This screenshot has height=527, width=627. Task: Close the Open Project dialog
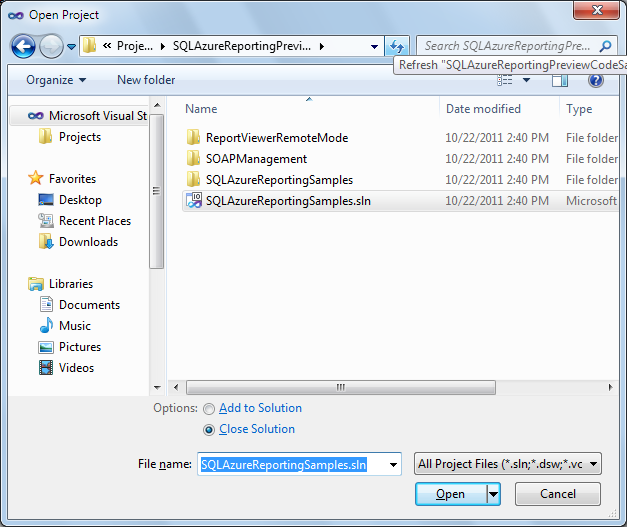click(x=597, y=10)
